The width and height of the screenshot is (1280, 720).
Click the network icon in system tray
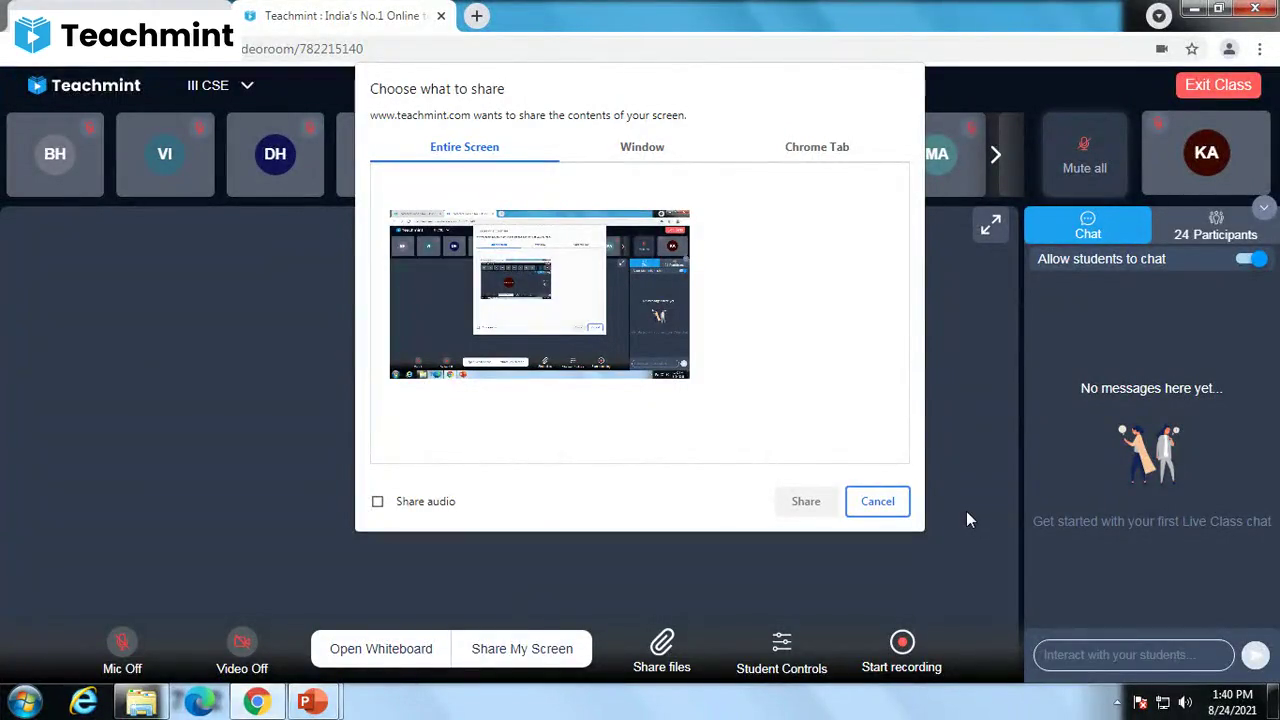1163,702
